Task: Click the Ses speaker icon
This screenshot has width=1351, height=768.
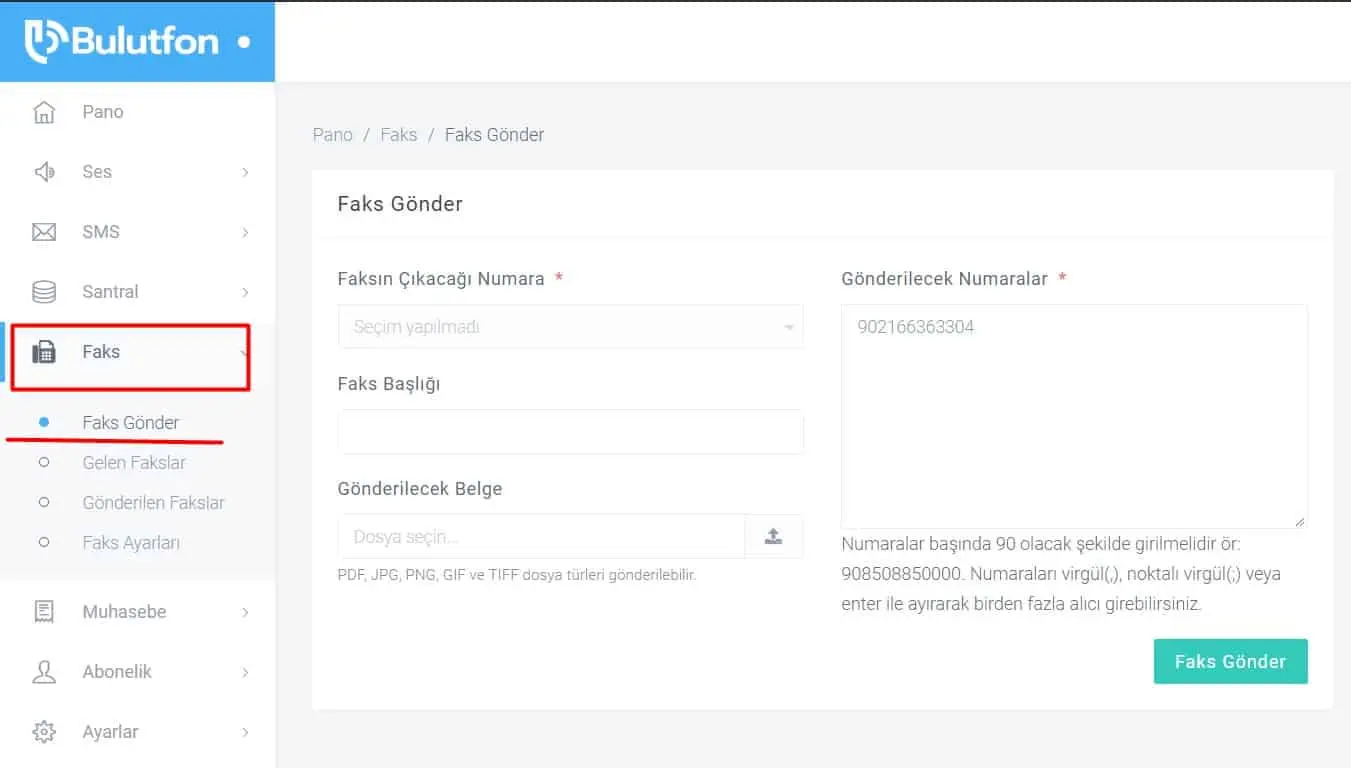Action: click(x=44, y=172)
